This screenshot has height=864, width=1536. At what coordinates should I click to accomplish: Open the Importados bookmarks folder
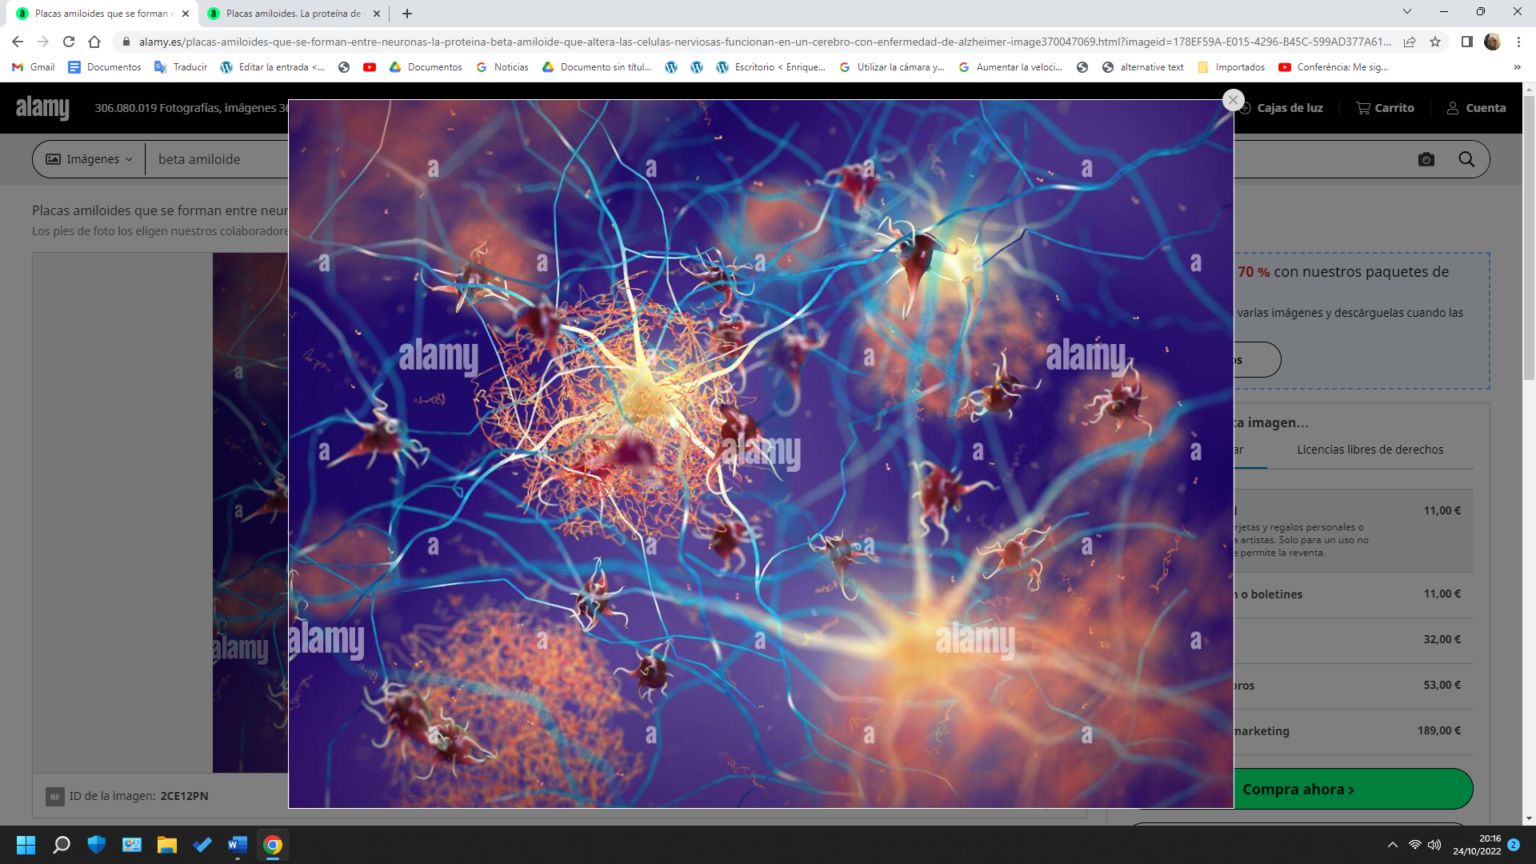[1230, 67]
